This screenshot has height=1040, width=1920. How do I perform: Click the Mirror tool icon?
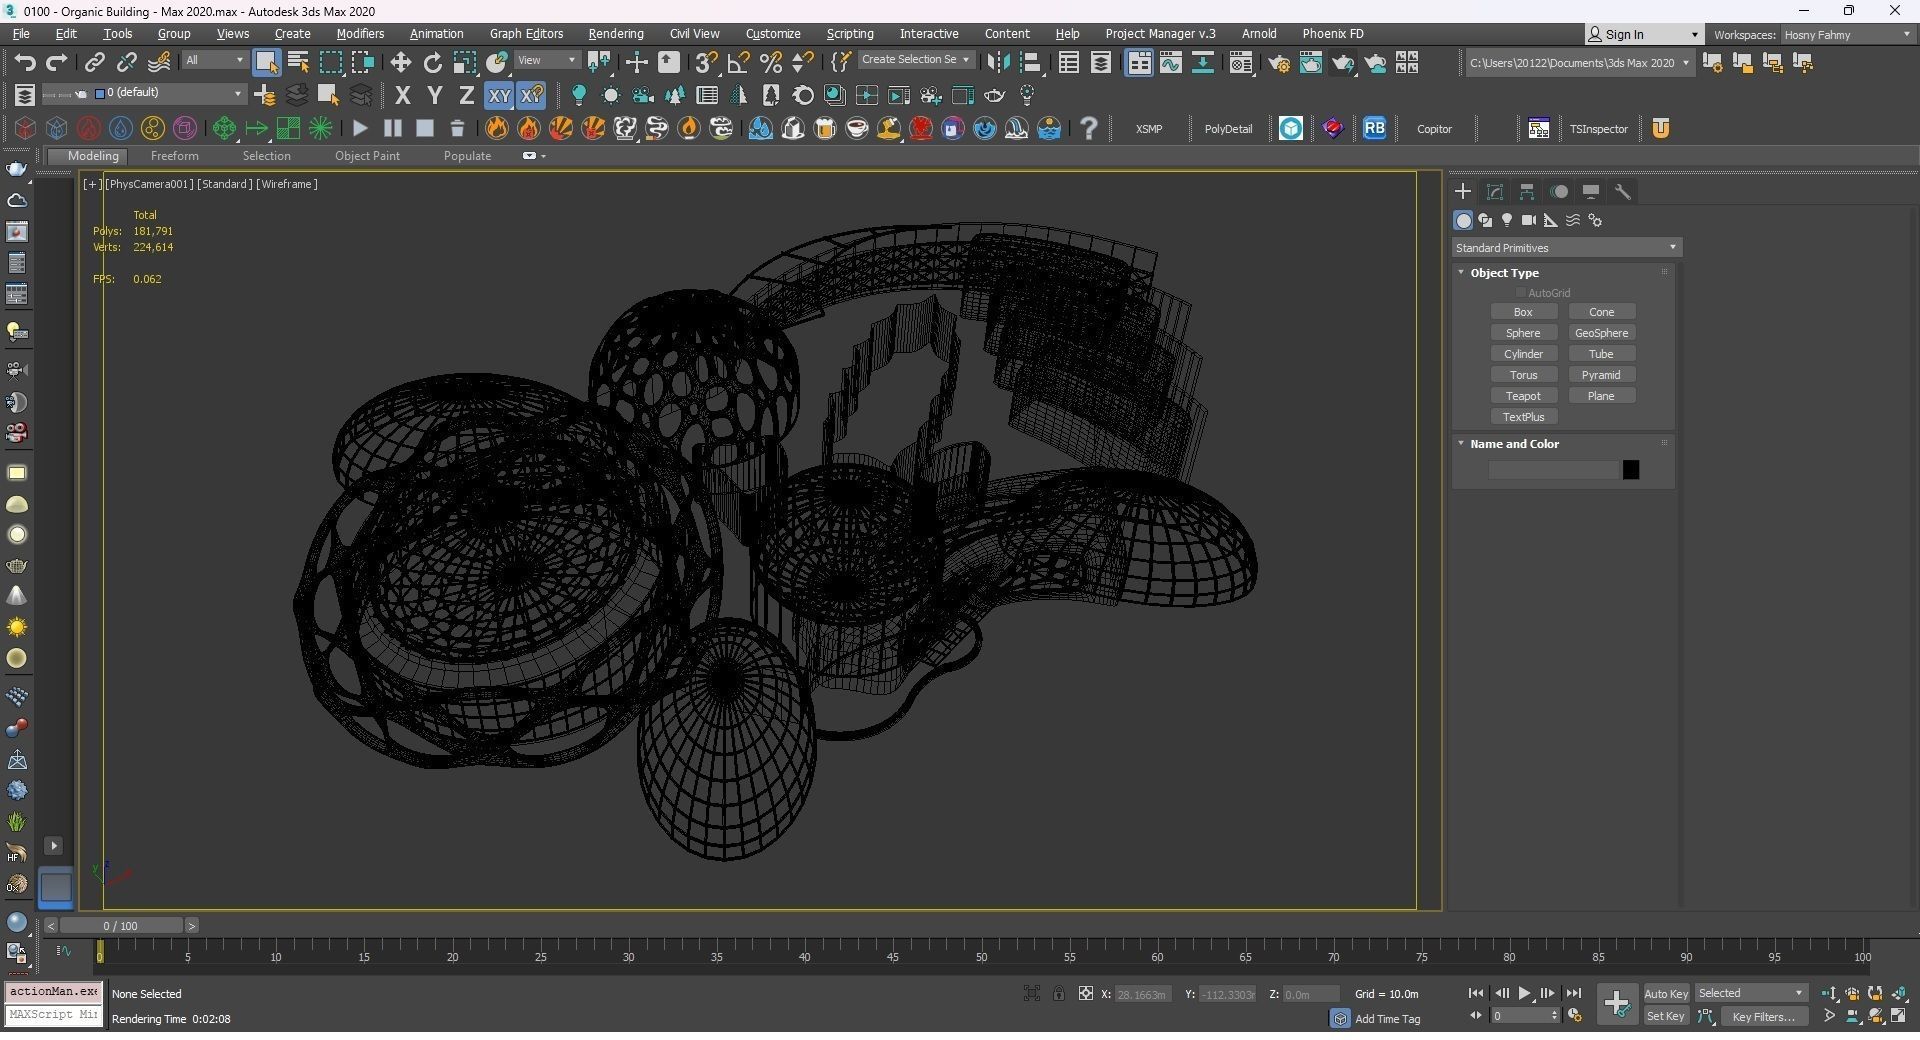point(997,63)
